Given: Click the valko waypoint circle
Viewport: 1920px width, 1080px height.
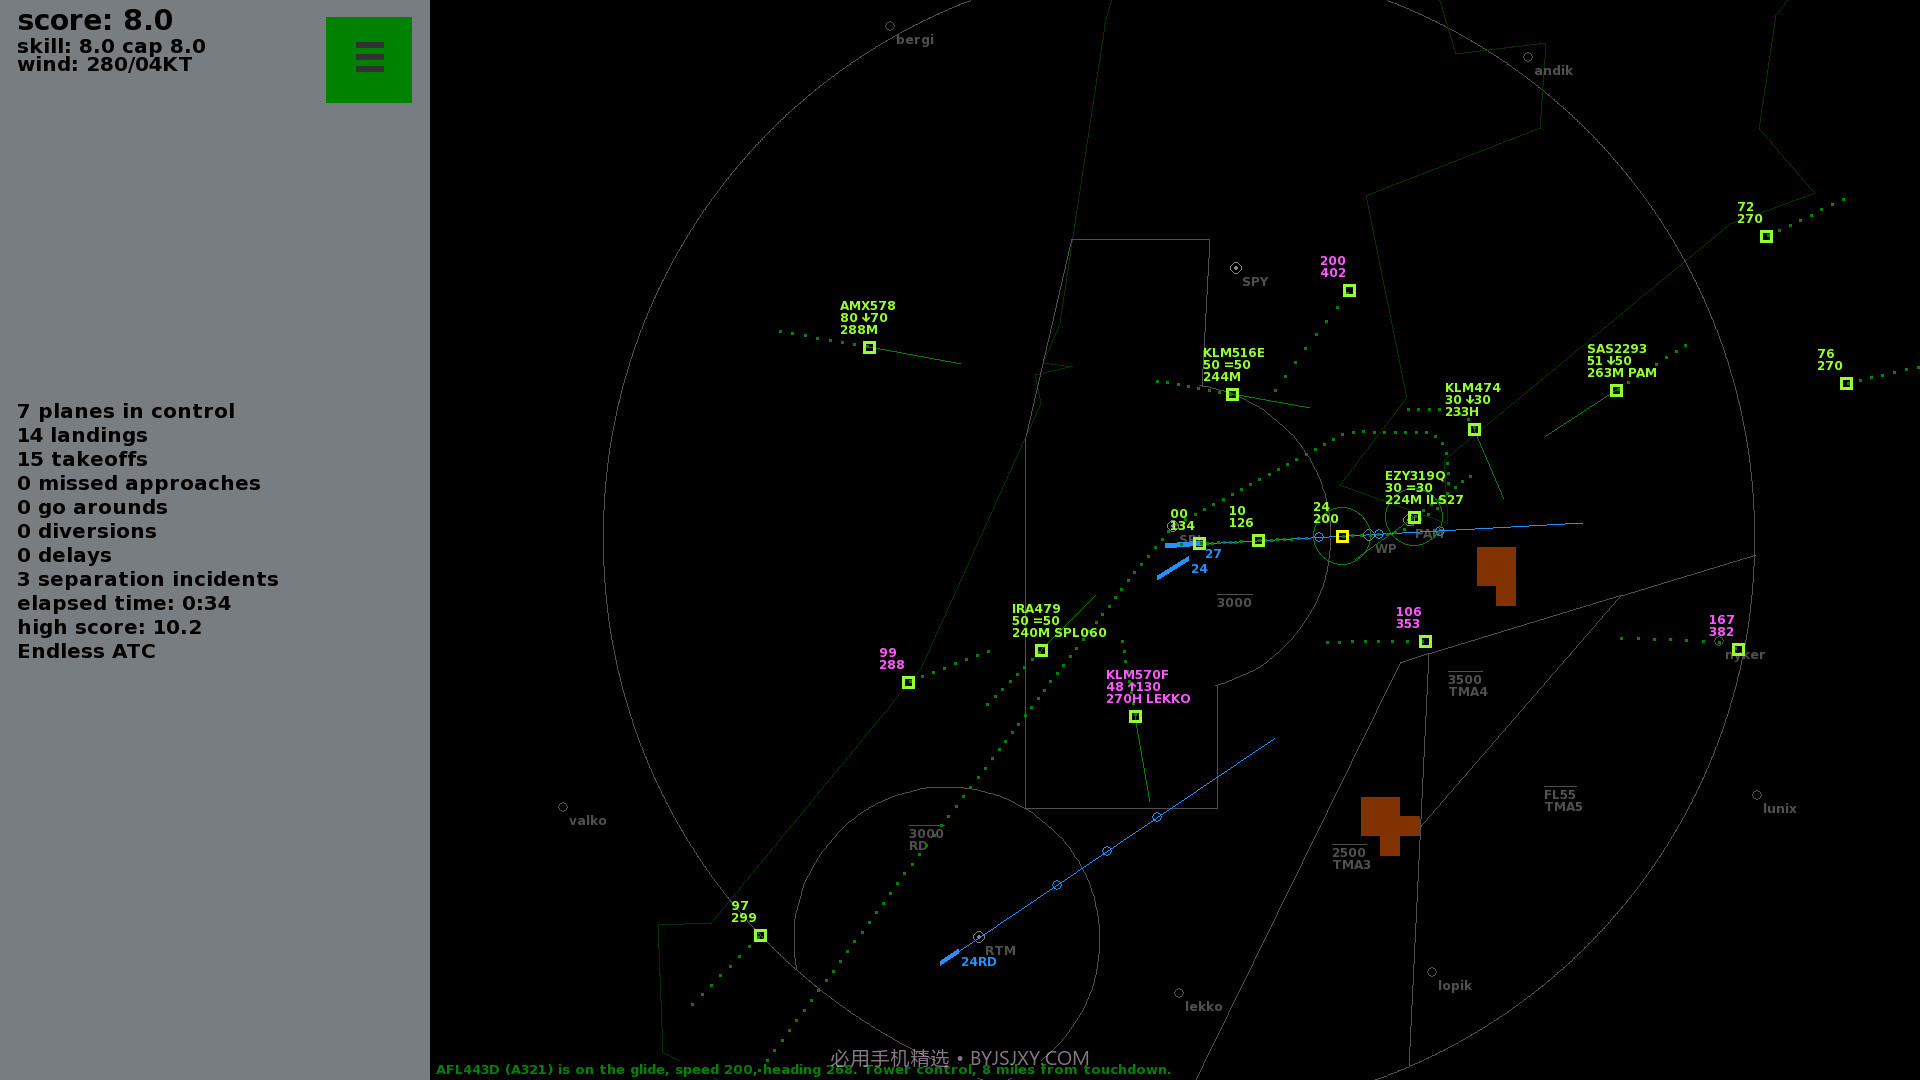Looking at the screenshot, I should point(563,807).
